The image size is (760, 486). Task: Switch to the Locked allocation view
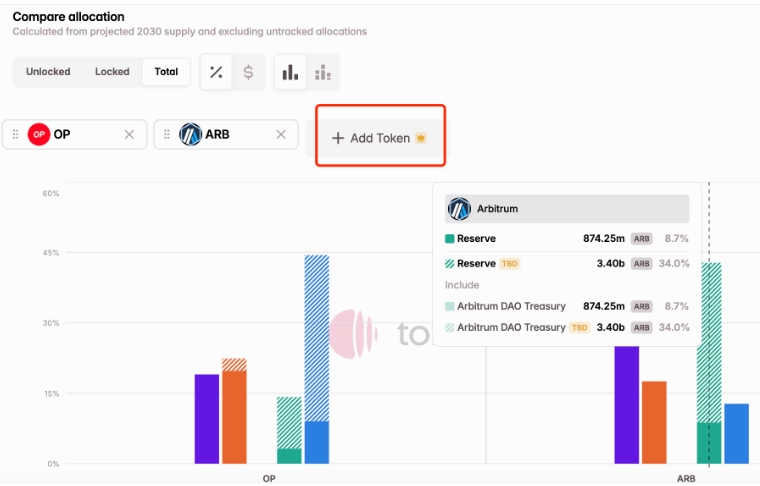click(112, 72)
